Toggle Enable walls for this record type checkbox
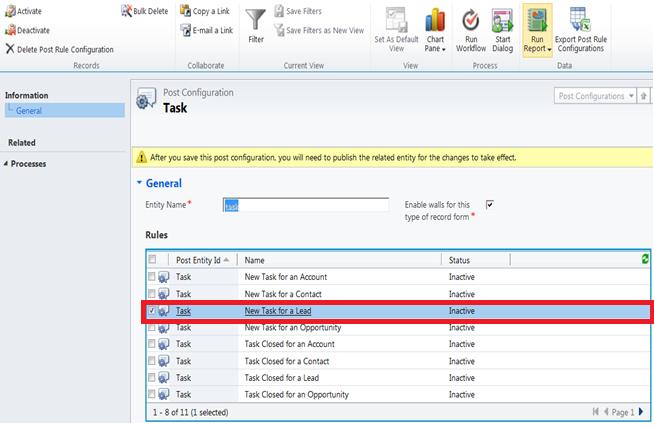 489,204
